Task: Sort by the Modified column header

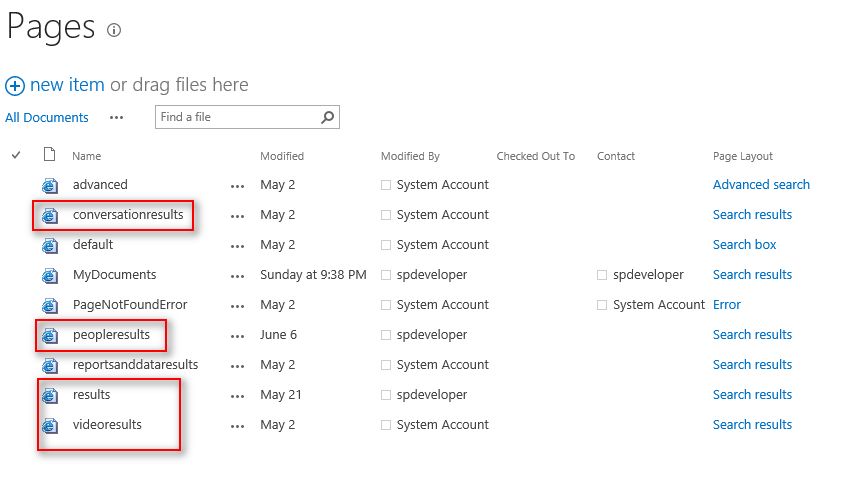Action: click(282, 156)
